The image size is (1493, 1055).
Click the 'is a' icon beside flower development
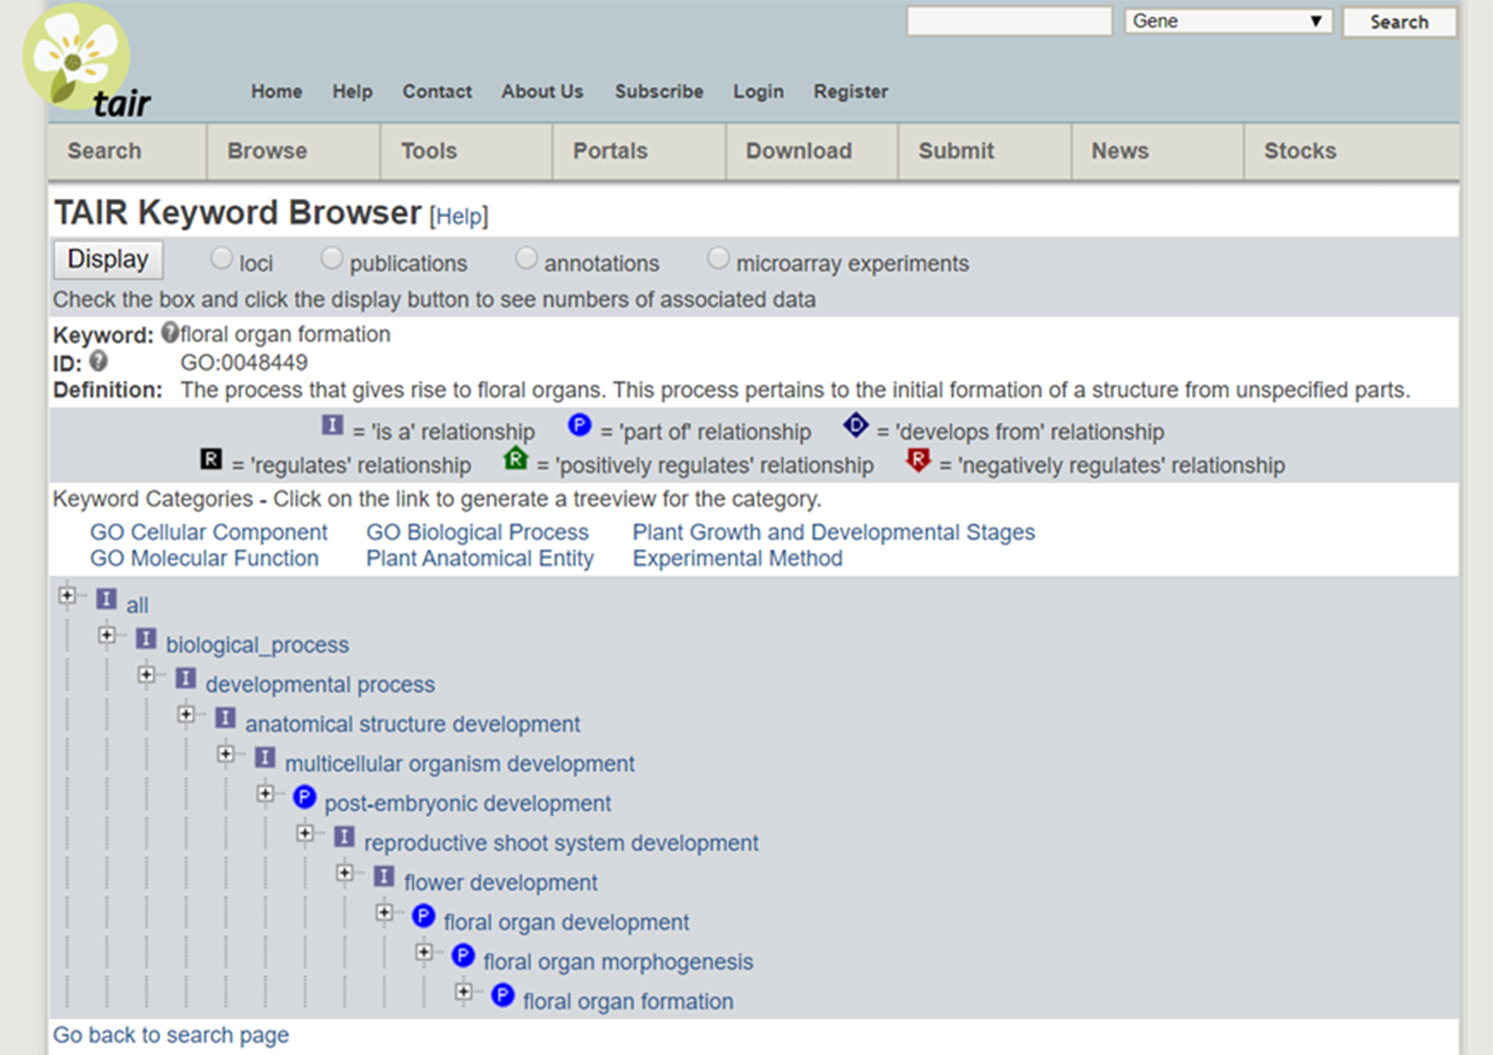(384, 877)
